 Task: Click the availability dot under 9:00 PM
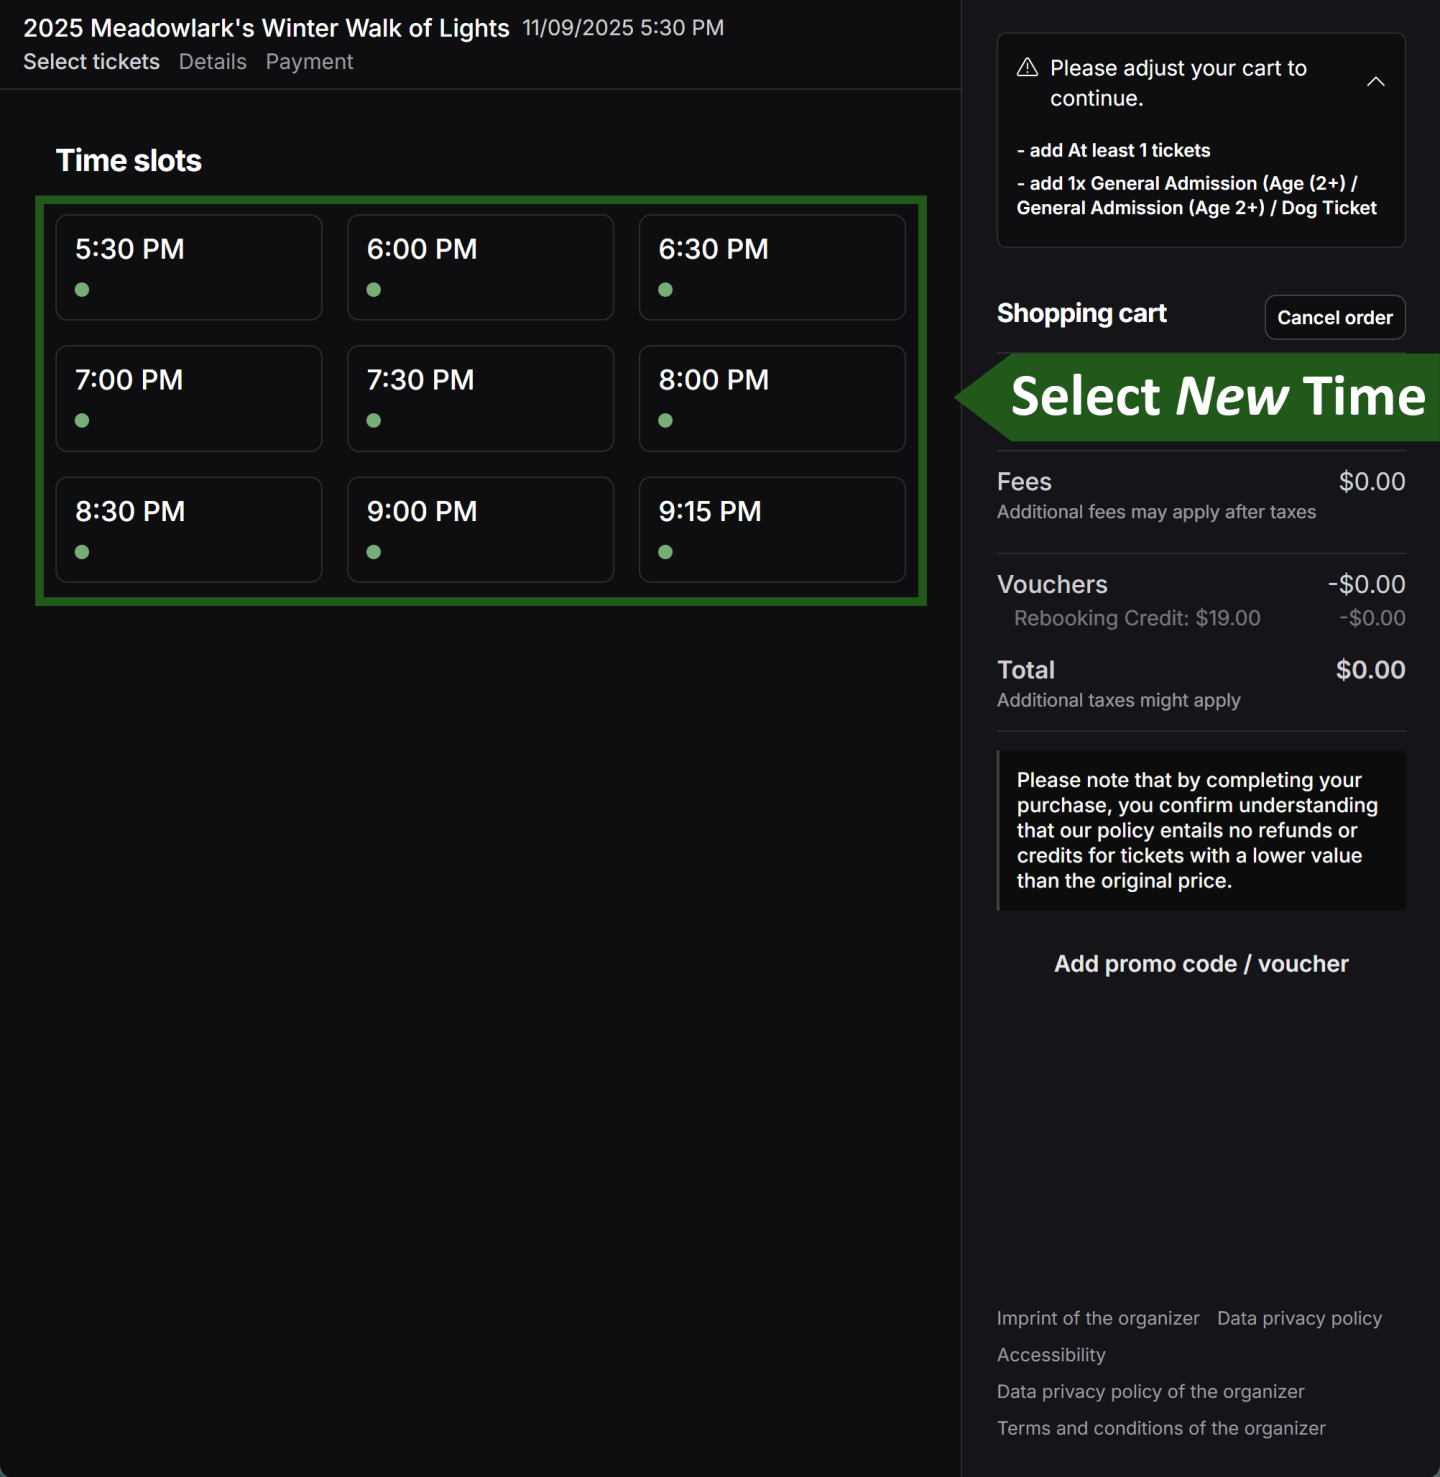374,551
